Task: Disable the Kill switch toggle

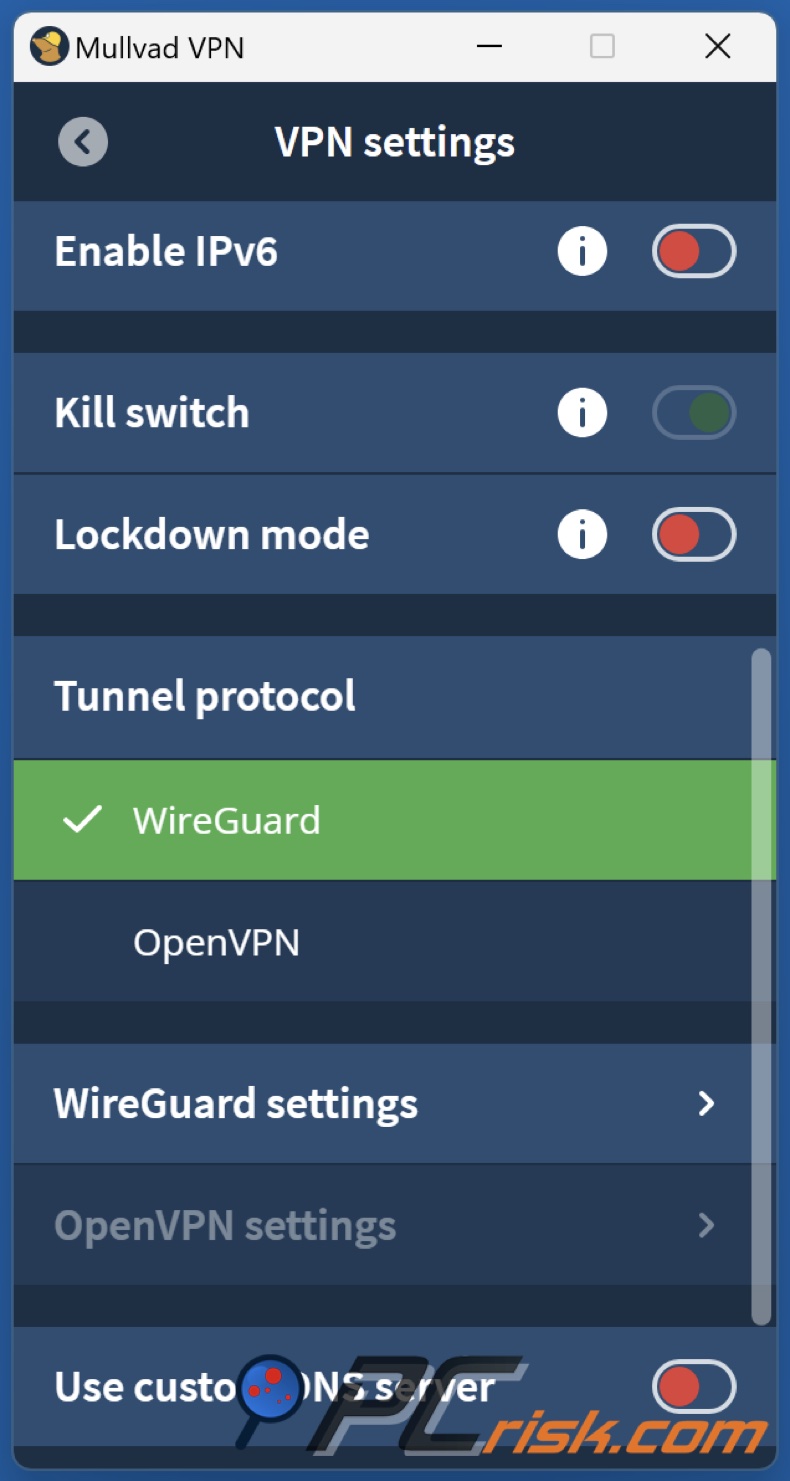Action: (x=693, y=412)
